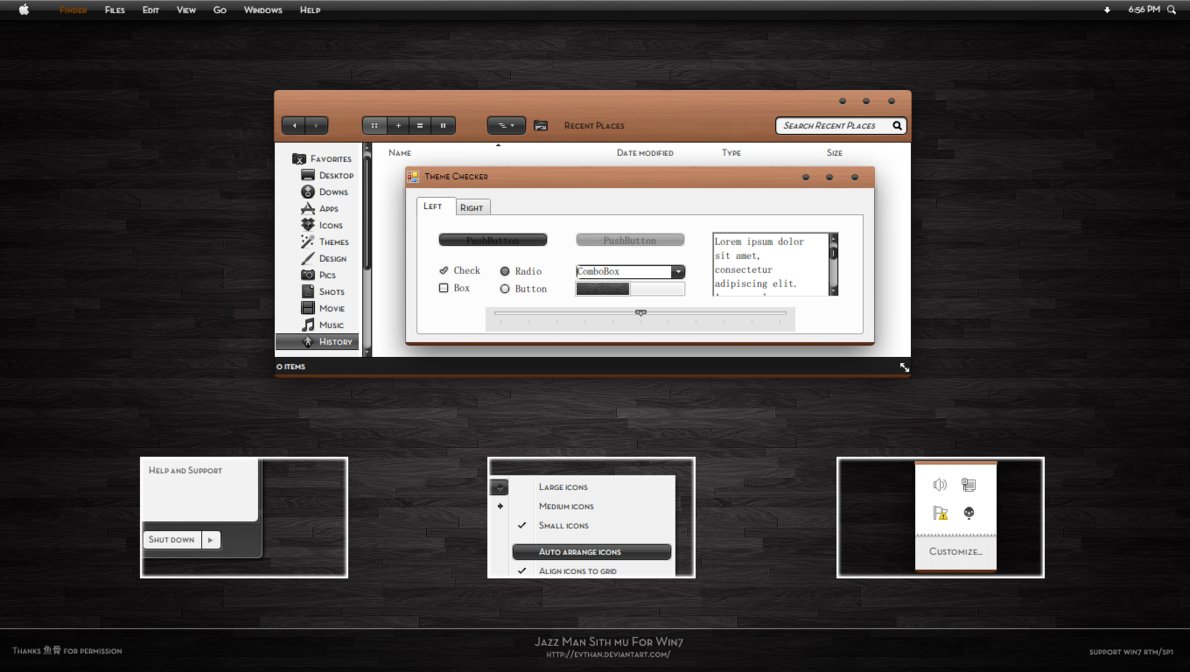Image resolution: width=1190 pixels, height=672 pixels.
Task: Select the Themes sidebar item
Action: pyautogui.click(x=333, y=242)
